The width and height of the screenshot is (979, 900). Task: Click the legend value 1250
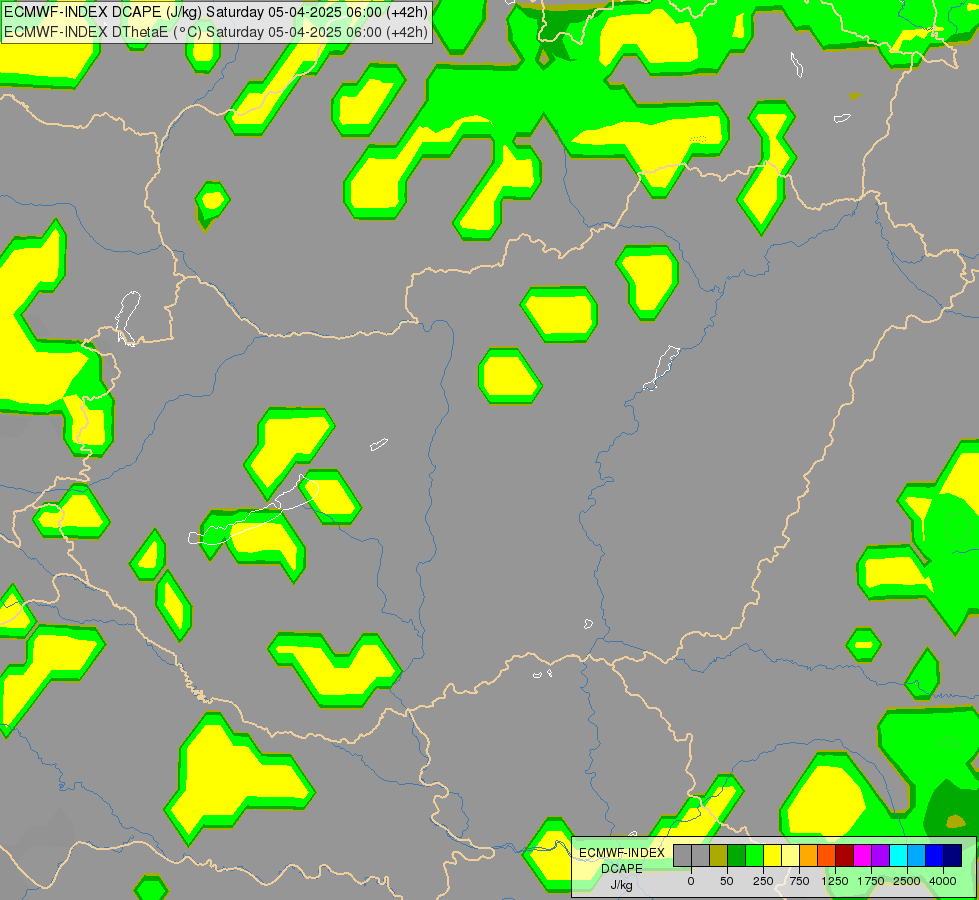point(835,881)
